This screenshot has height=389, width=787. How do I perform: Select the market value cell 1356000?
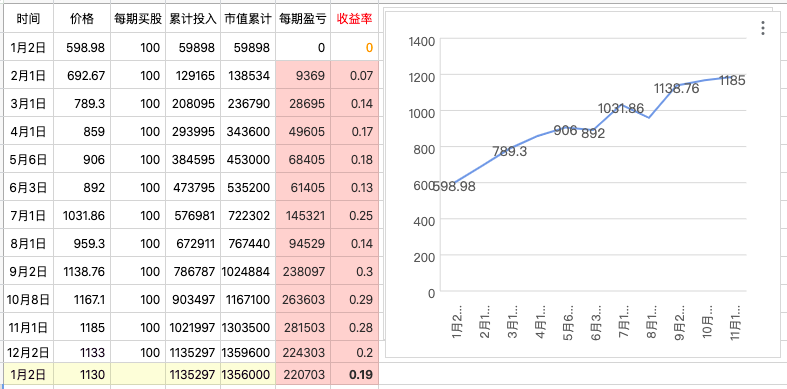tap(247, 374)
